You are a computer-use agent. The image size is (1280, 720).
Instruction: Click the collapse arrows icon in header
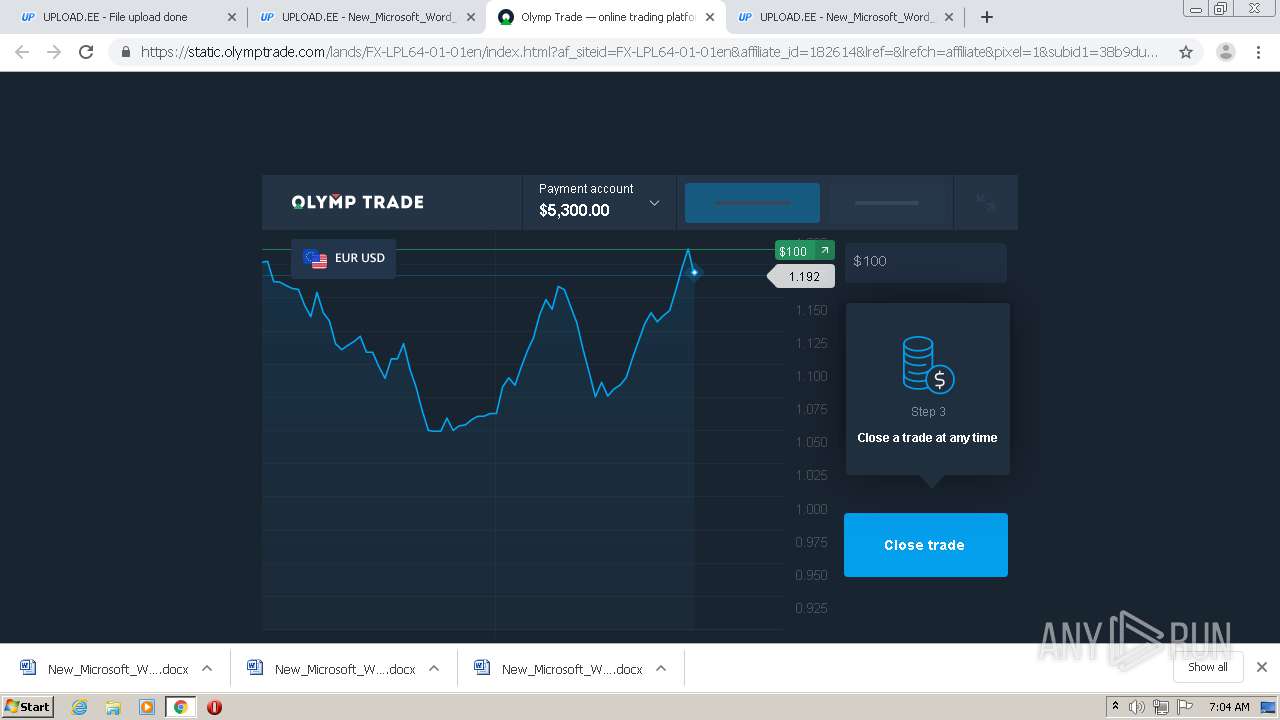(986, 203)
